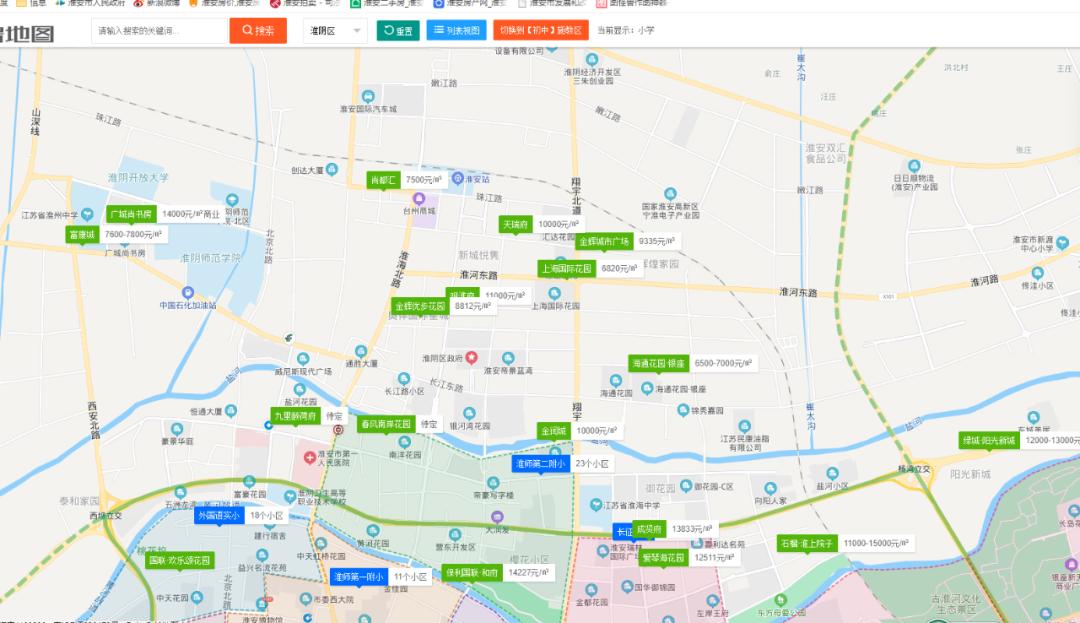Click the green 重置 reset button
This screenshot has width=1080, height=623.
pyautogui.click(x=398, y=30)
